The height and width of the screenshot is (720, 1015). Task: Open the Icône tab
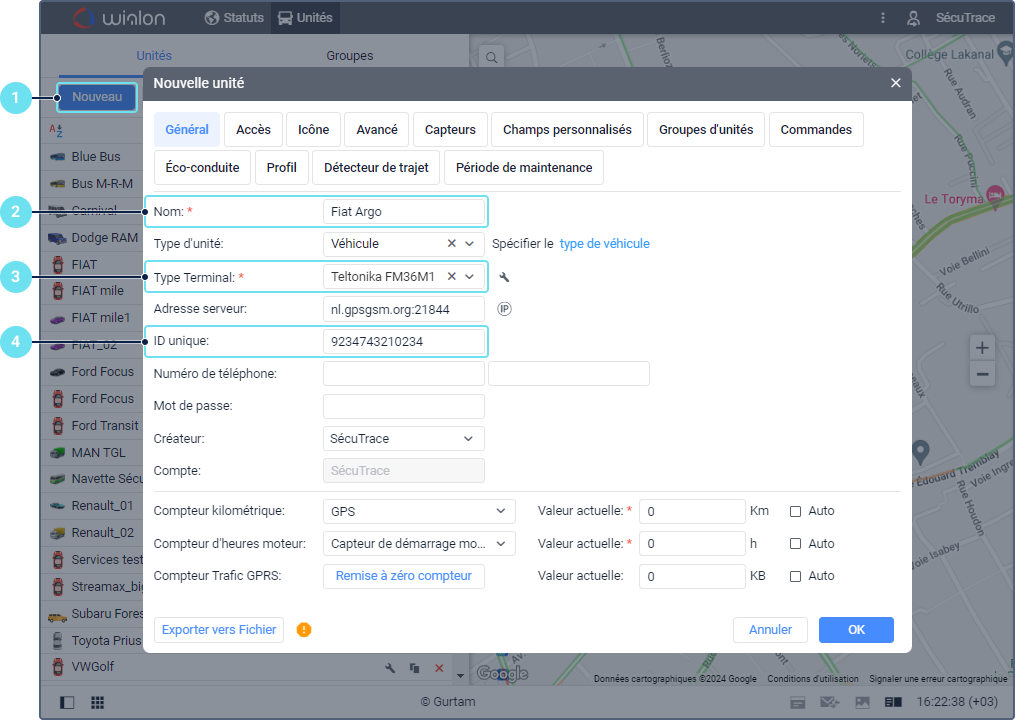point(313,129)
